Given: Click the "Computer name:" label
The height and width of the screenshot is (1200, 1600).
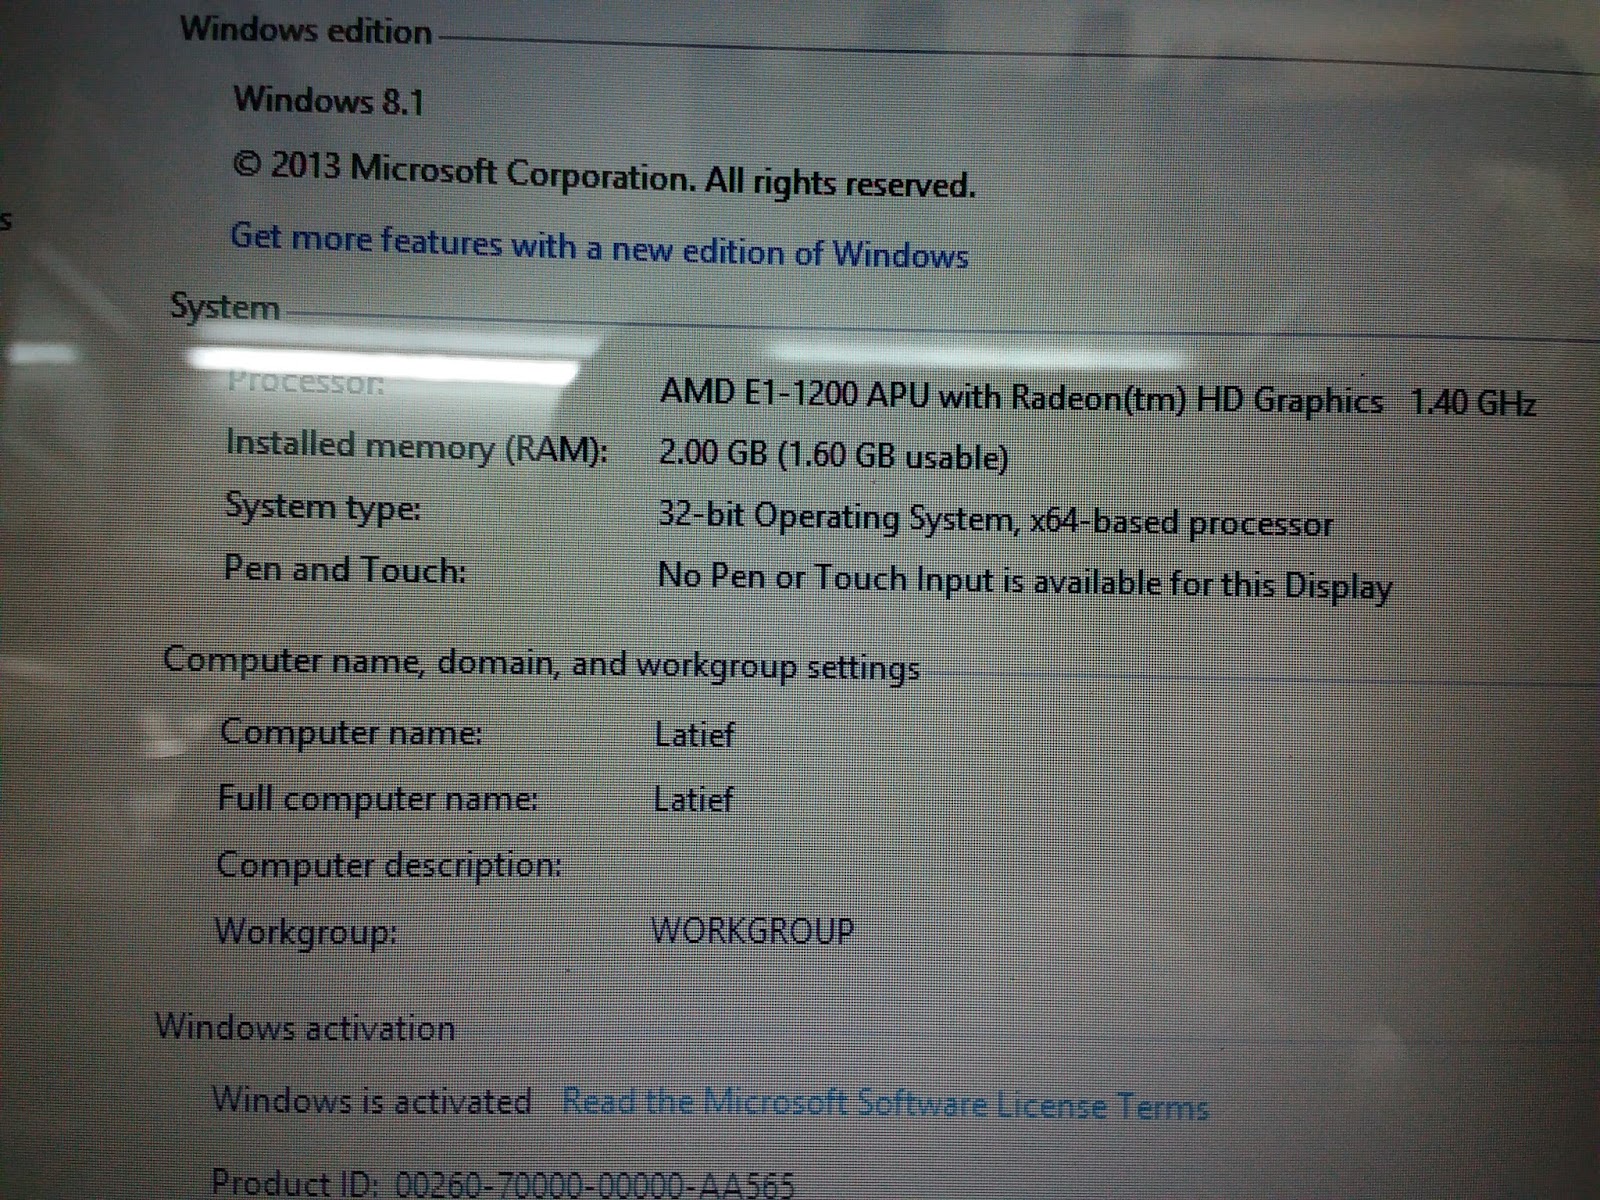Looking at the screenshot, I should point(351,732).
